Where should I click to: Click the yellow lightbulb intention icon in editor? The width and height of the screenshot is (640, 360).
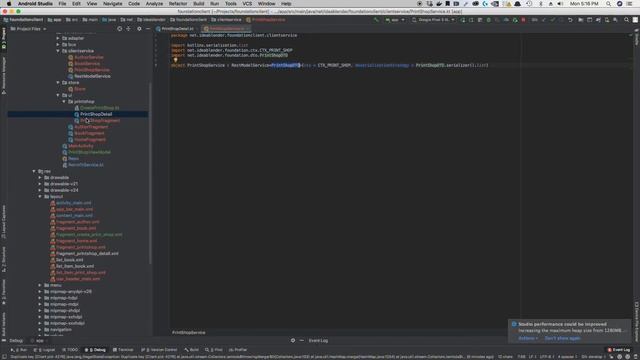point(176,60)
